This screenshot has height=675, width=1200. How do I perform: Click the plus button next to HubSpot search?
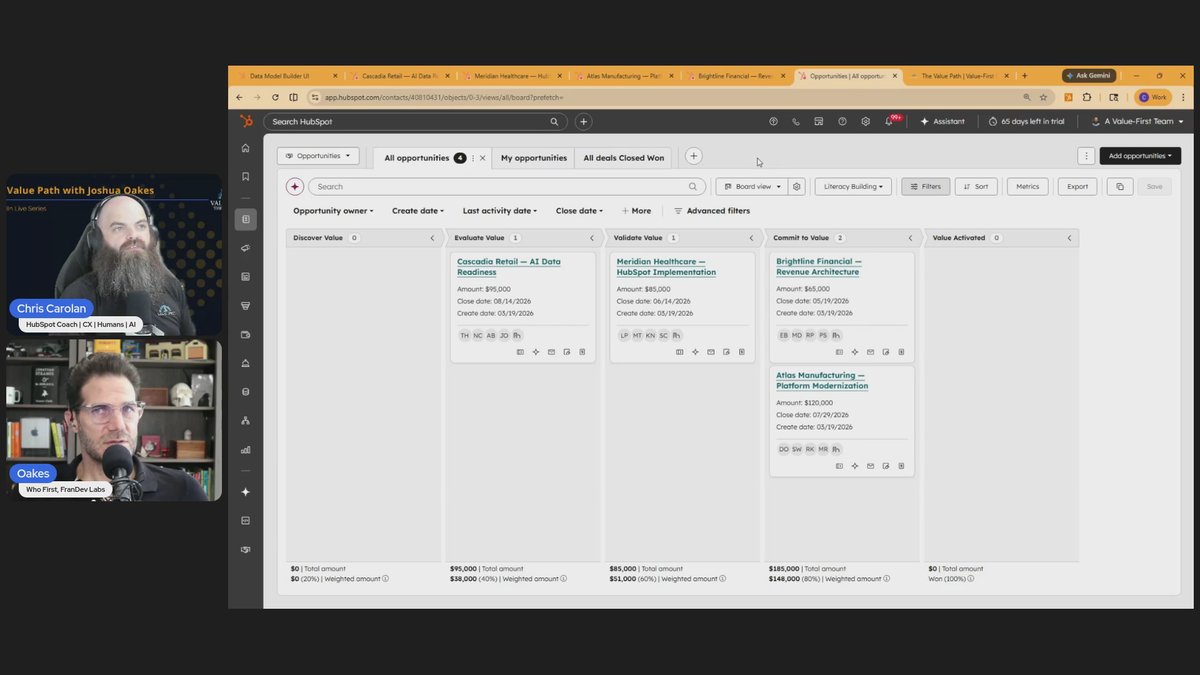584,121
